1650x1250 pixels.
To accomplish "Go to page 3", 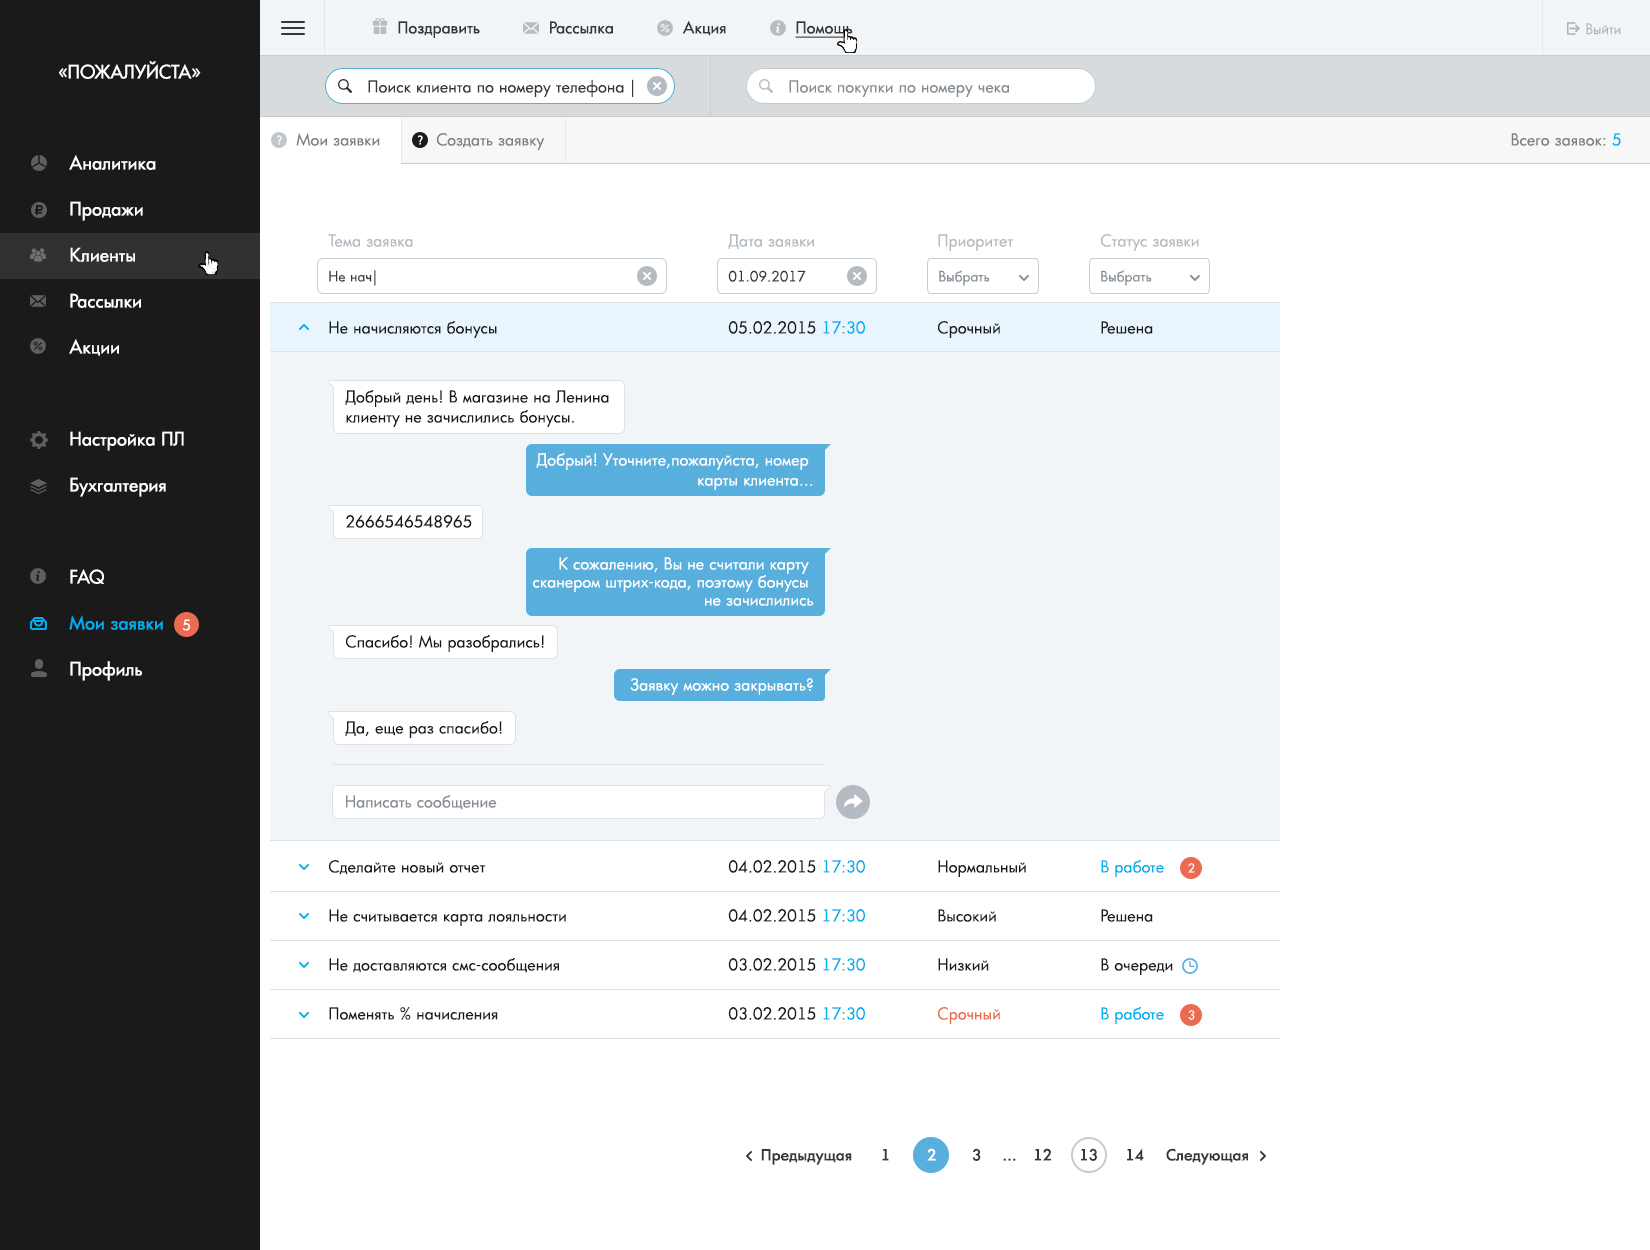I will pyautogui.click(x=976, y=1155).
